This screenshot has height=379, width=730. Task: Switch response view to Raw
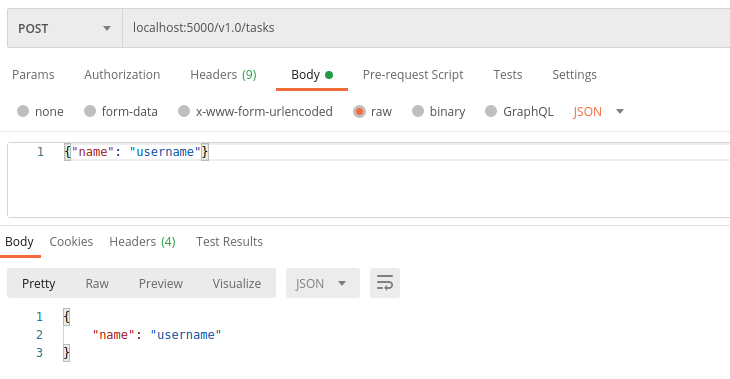[97, 284]
